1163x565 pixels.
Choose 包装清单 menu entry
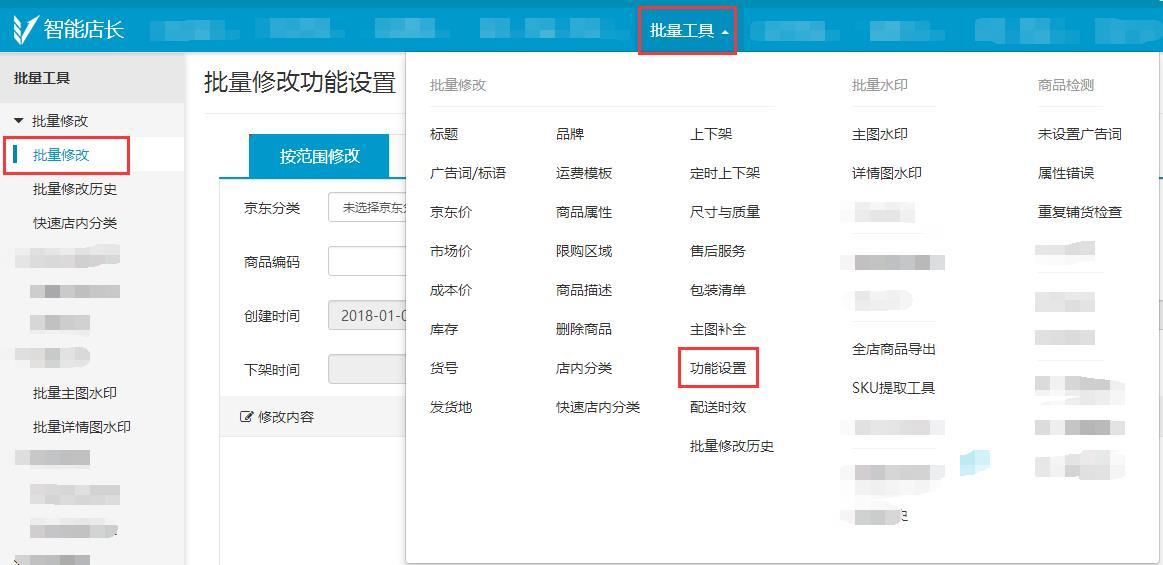coord(718,290)
